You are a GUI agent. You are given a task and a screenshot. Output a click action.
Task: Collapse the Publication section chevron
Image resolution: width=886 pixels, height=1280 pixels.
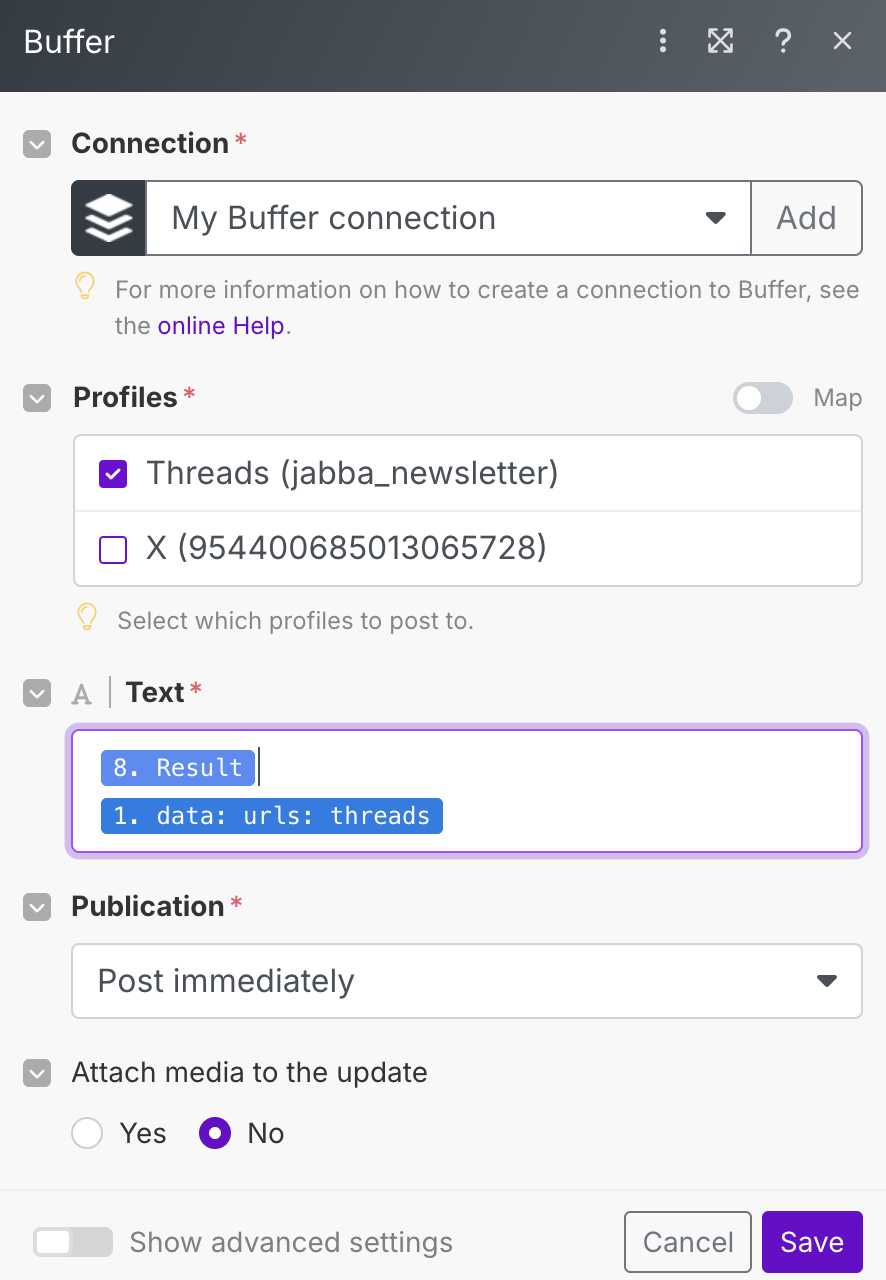tap(37, 908)
